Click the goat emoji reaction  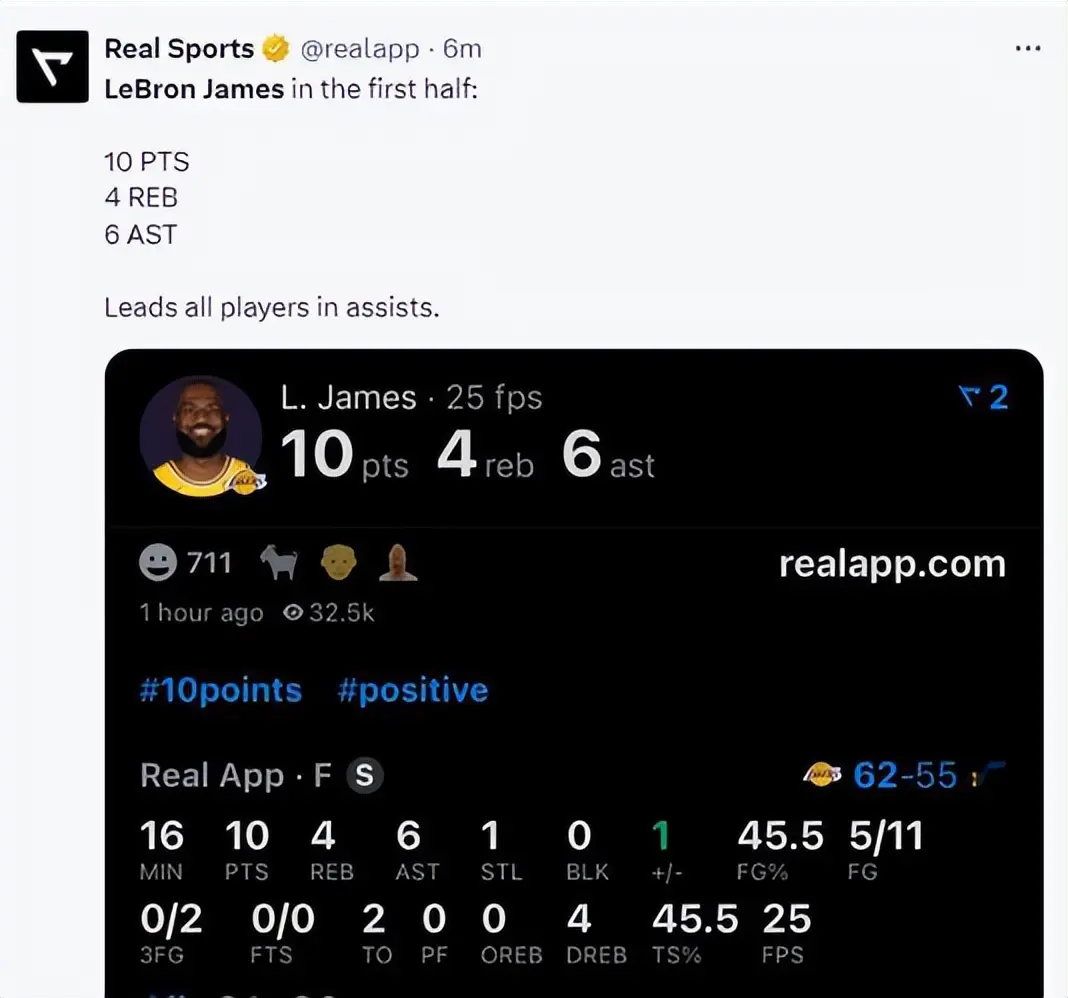coord(279,564)
